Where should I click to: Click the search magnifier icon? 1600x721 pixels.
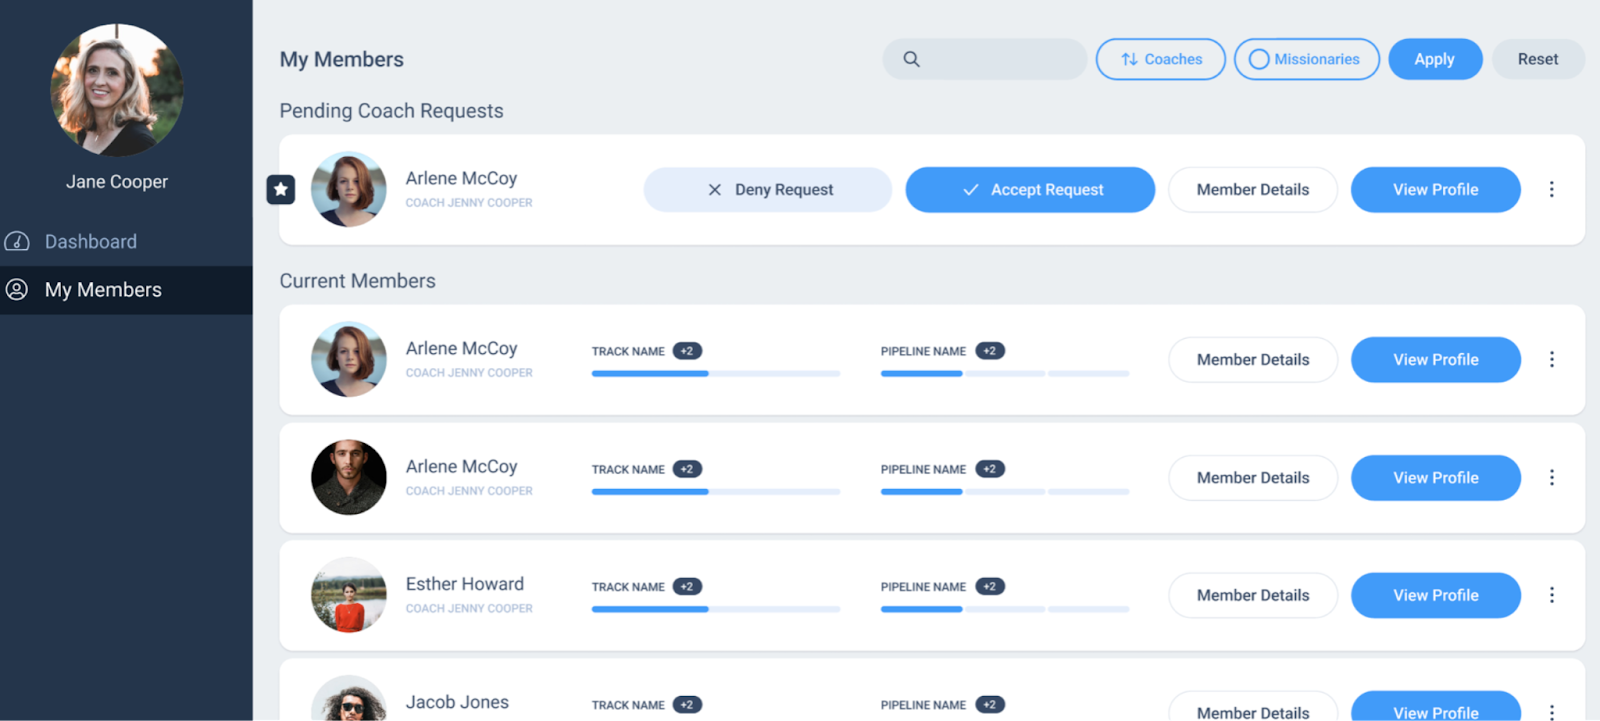point(911,59)
